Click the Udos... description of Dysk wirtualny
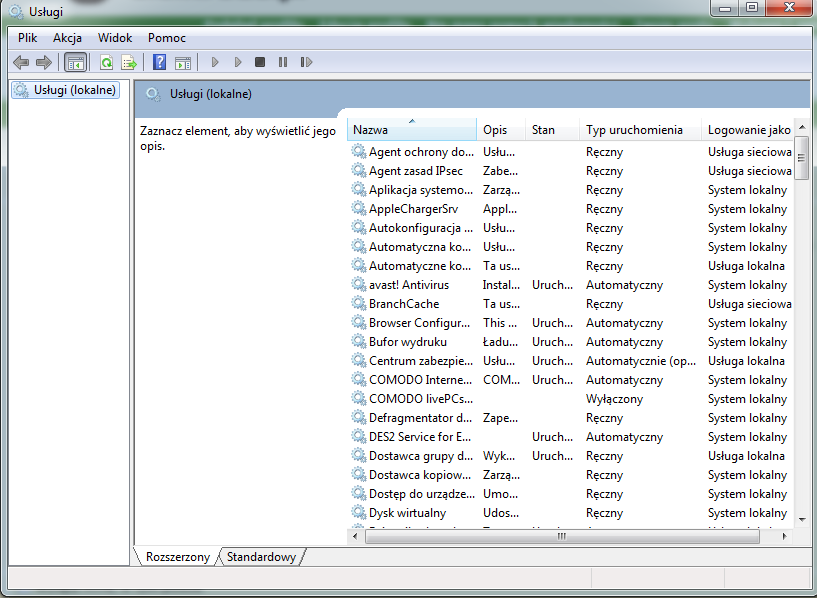 [x=501, y=513]
